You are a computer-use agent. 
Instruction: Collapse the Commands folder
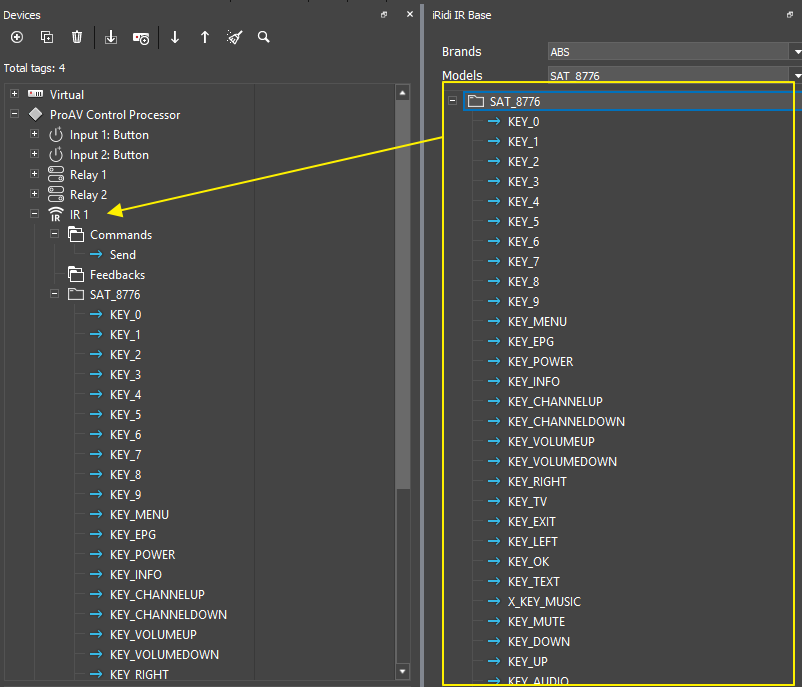[54, 234]
